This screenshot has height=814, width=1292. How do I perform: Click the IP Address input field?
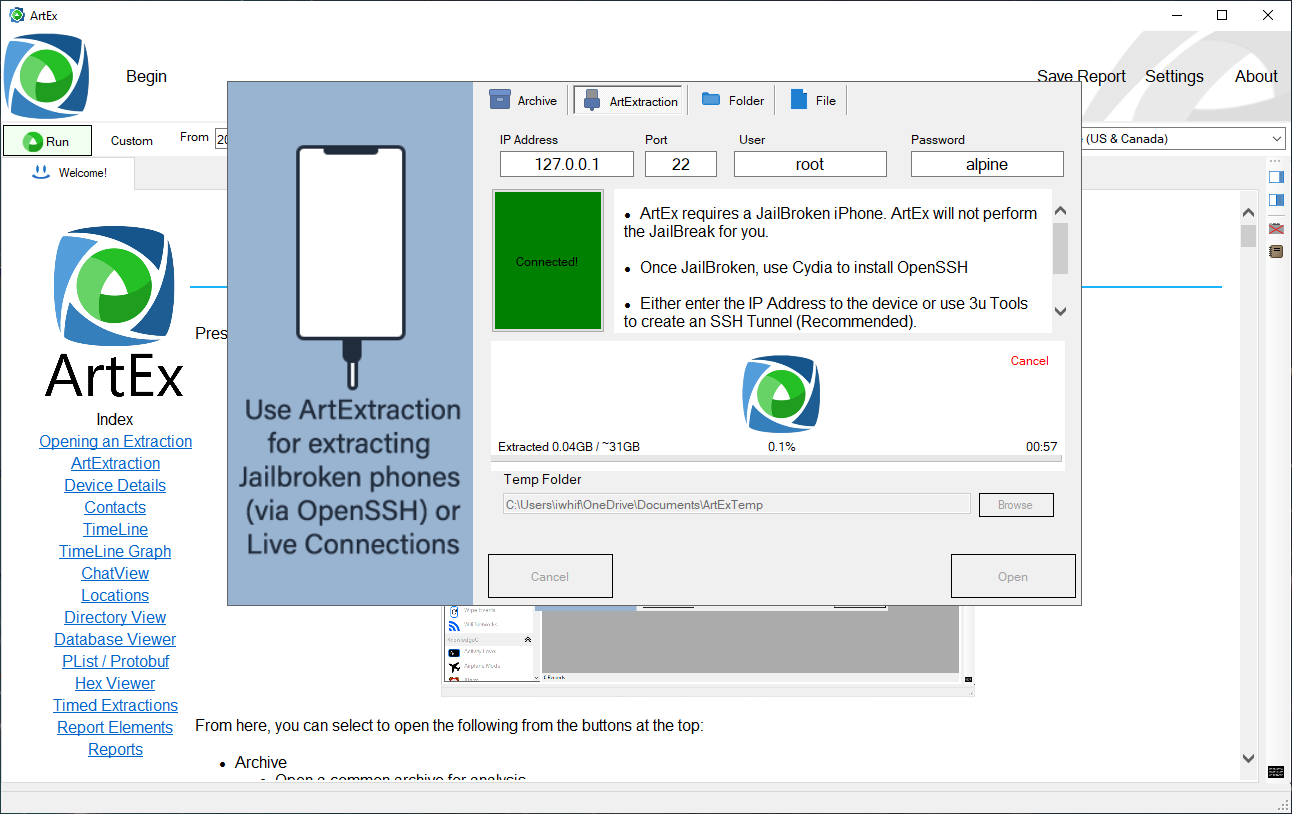click(566, 164)
